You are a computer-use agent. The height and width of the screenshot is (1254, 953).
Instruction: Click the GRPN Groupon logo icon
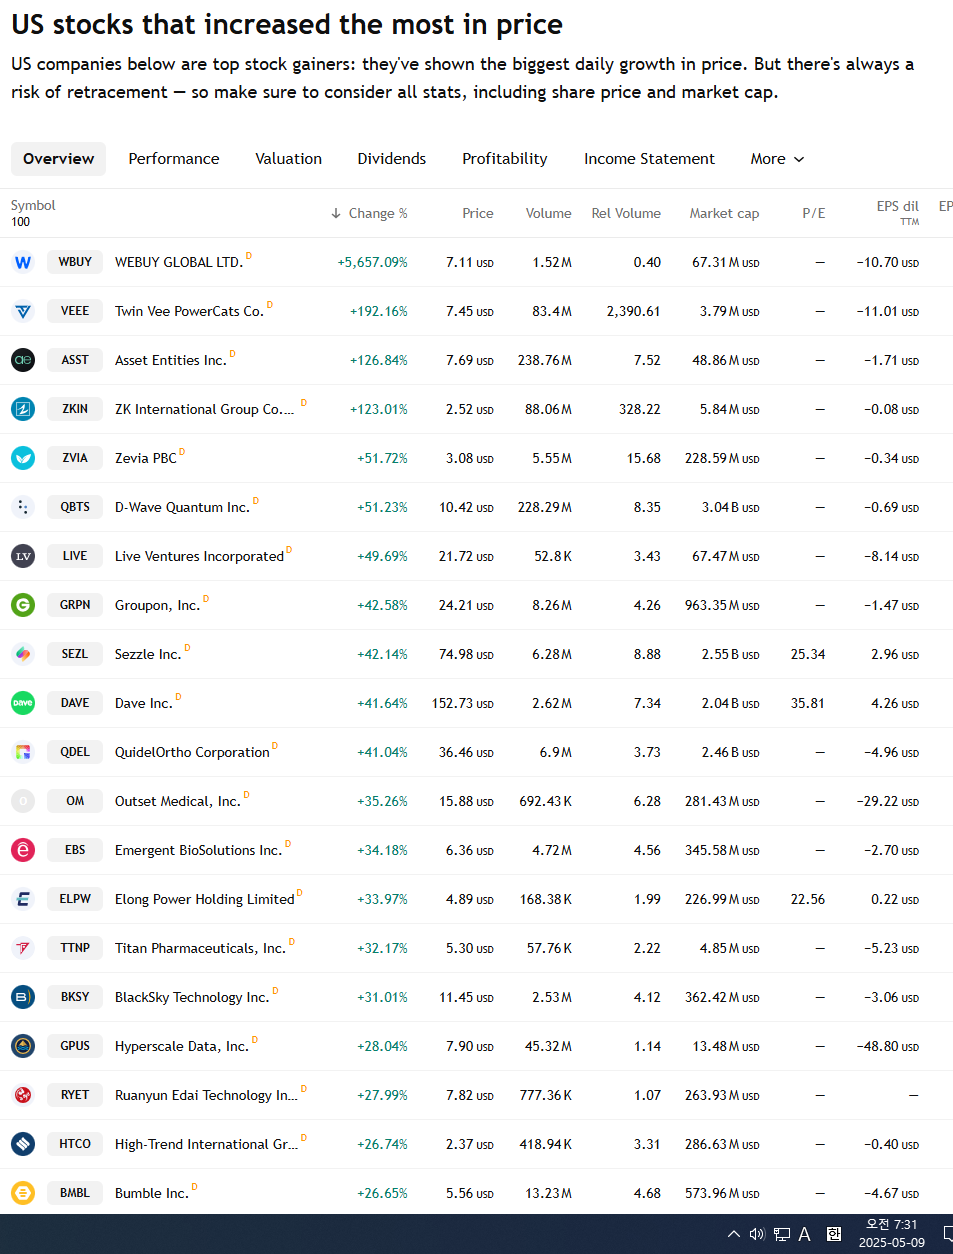tap(23, 605)
